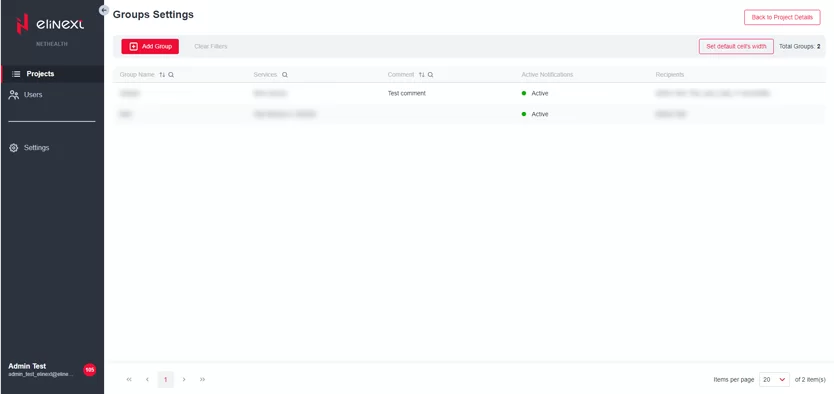Click Active status in first row
Viewport: 834px width, 394px height.
pyautogui.click(x=535, y=93)
